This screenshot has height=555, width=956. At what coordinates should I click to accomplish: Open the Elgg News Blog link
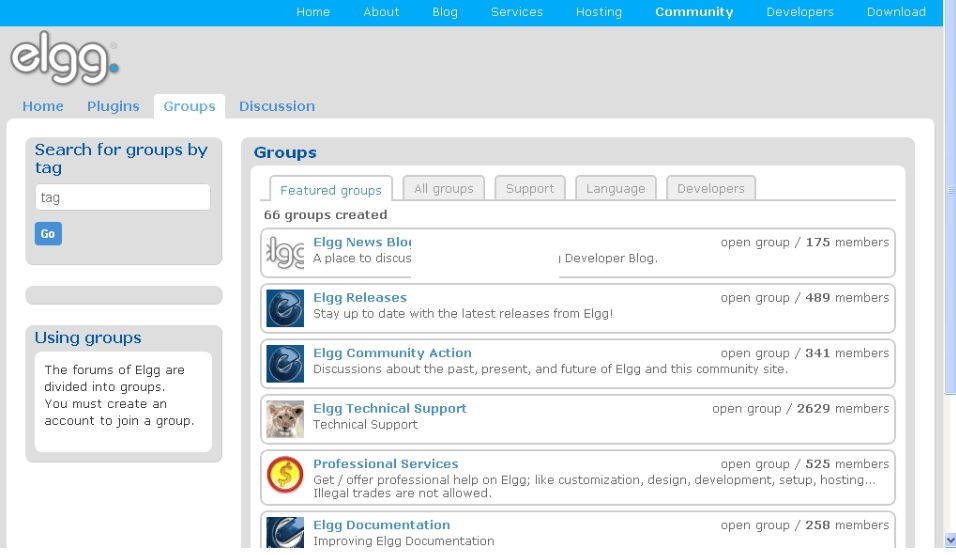tap(362, 242)
